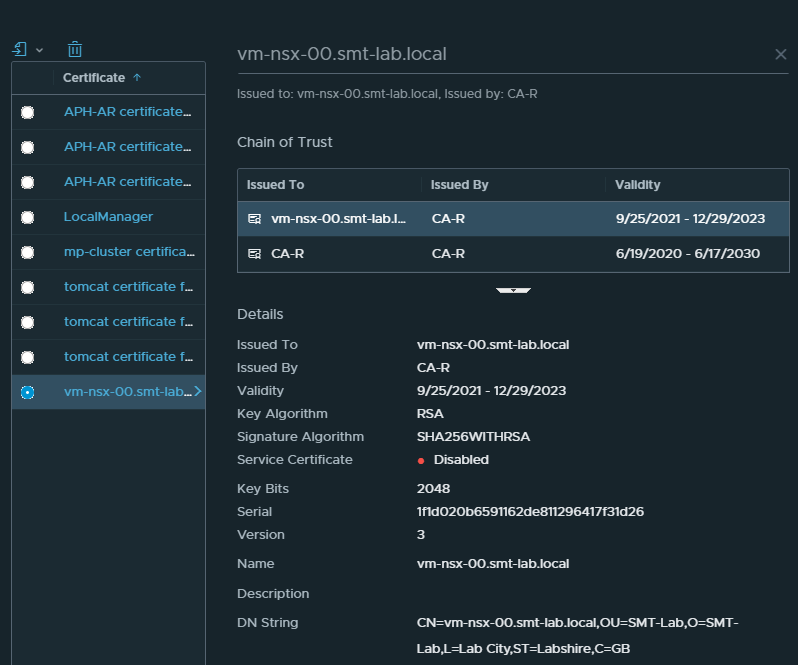798x665 pixels.
Task: Open the import dropdown arrow
Action: point(40,50)
